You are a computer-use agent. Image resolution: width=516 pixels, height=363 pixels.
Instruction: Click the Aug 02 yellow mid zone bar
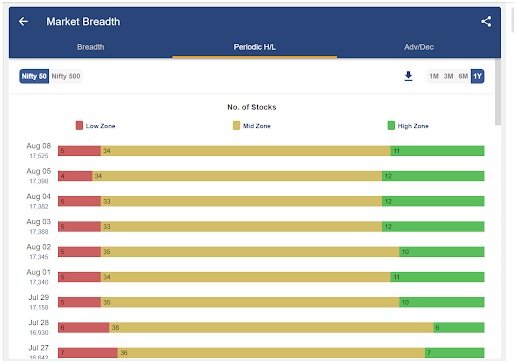[250, 252]
